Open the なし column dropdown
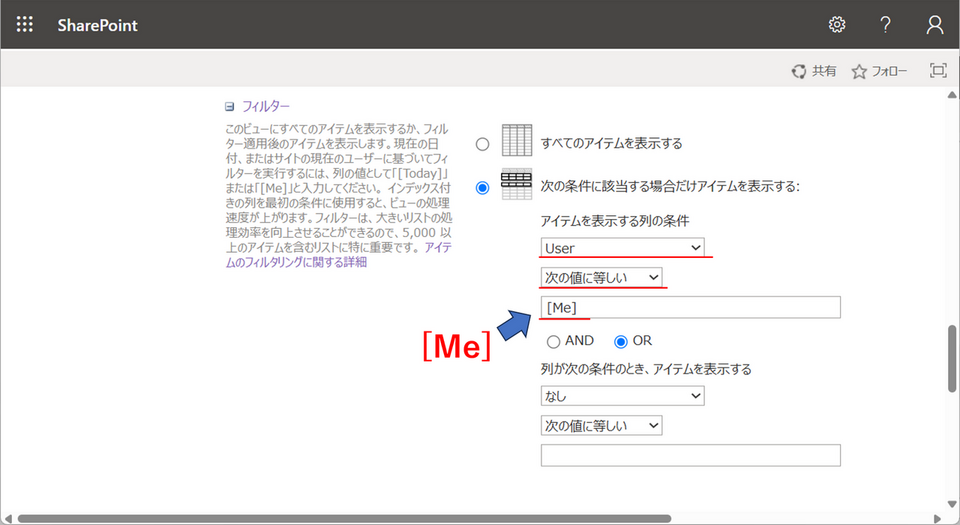The width and height of the screenshot is (960, 525). [622, 396]
